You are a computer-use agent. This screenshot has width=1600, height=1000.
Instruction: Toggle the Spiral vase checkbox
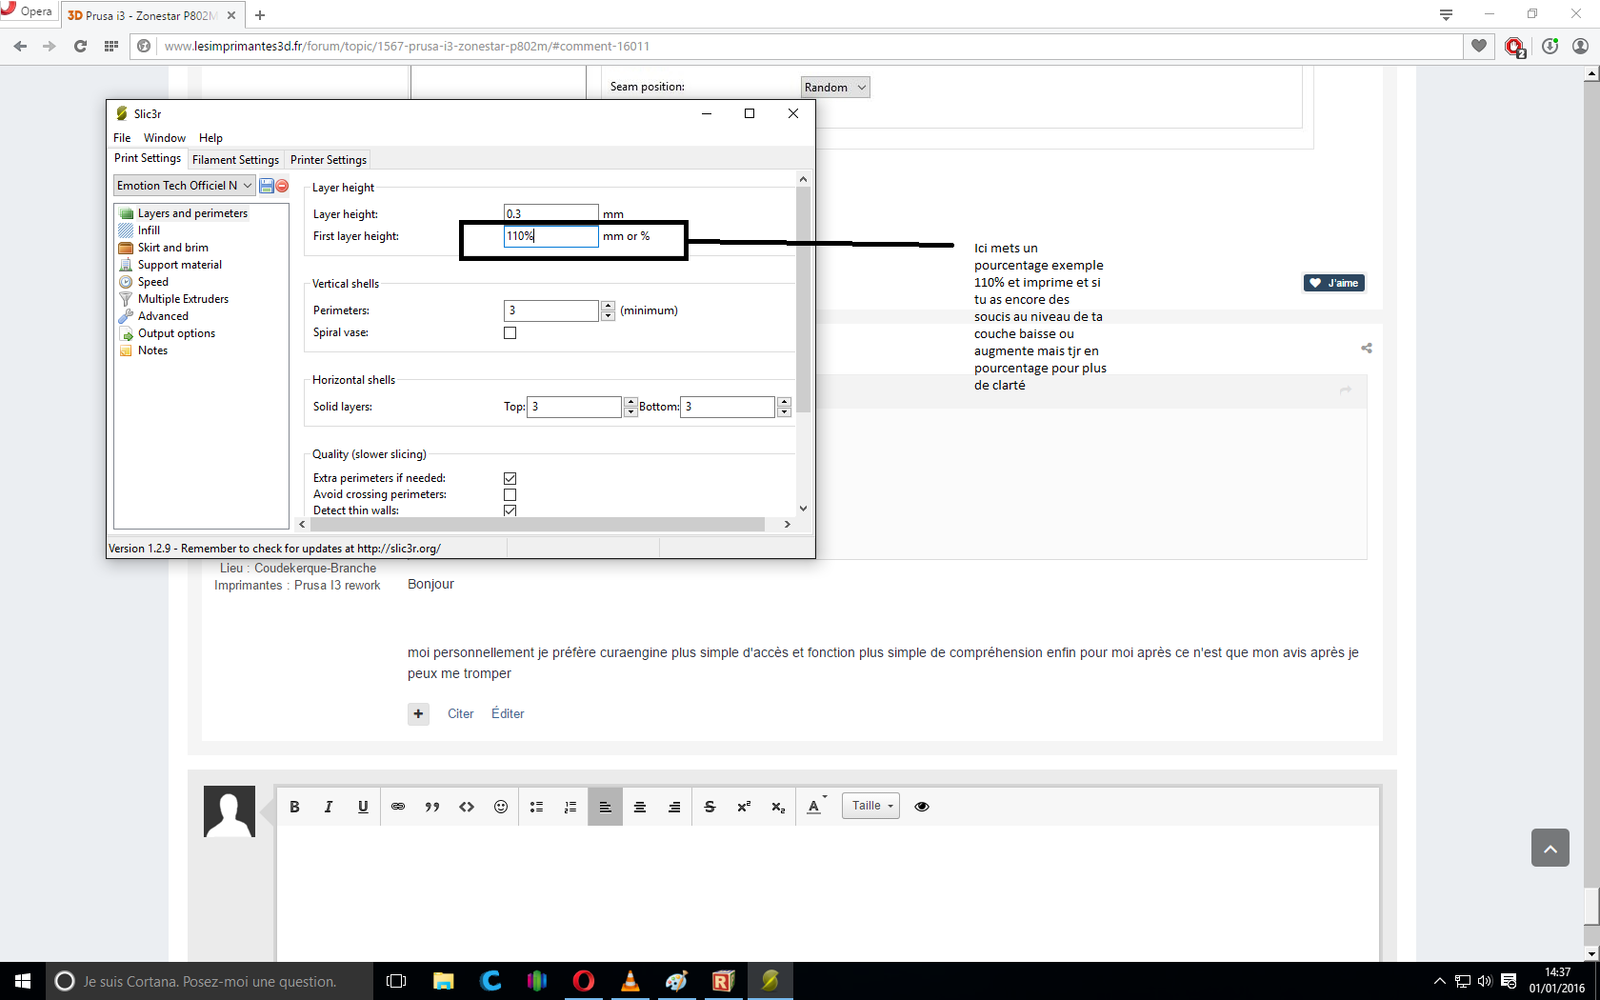[510, 333]
